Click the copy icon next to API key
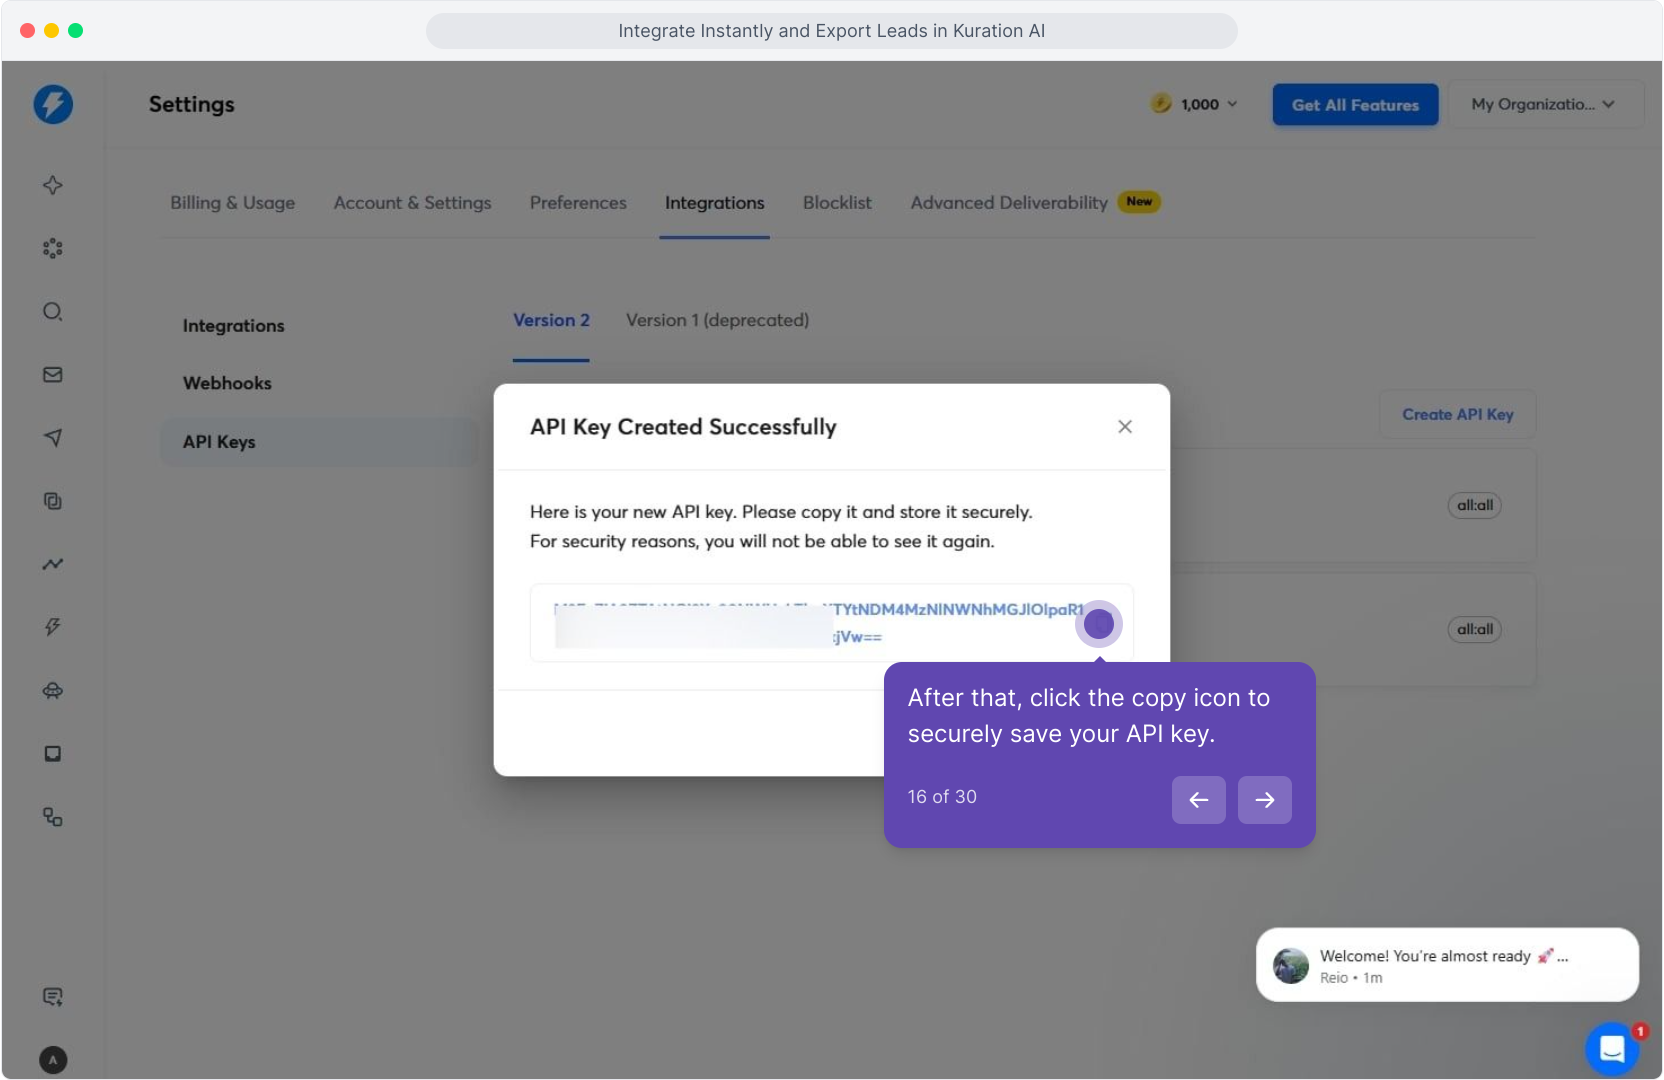This screenshot has width=1664, height=1080. pyautogui.click(x=1099, y=624)
